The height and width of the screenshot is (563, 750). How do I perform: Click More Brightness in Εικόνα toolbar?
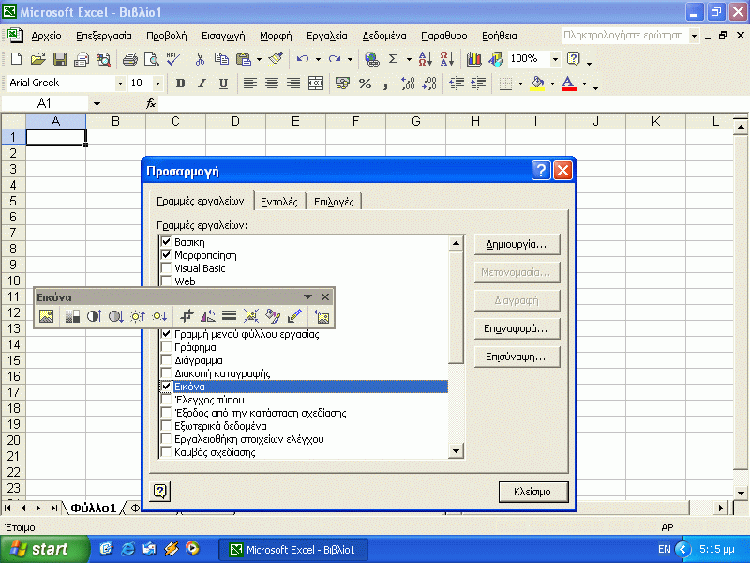[137, 316]
